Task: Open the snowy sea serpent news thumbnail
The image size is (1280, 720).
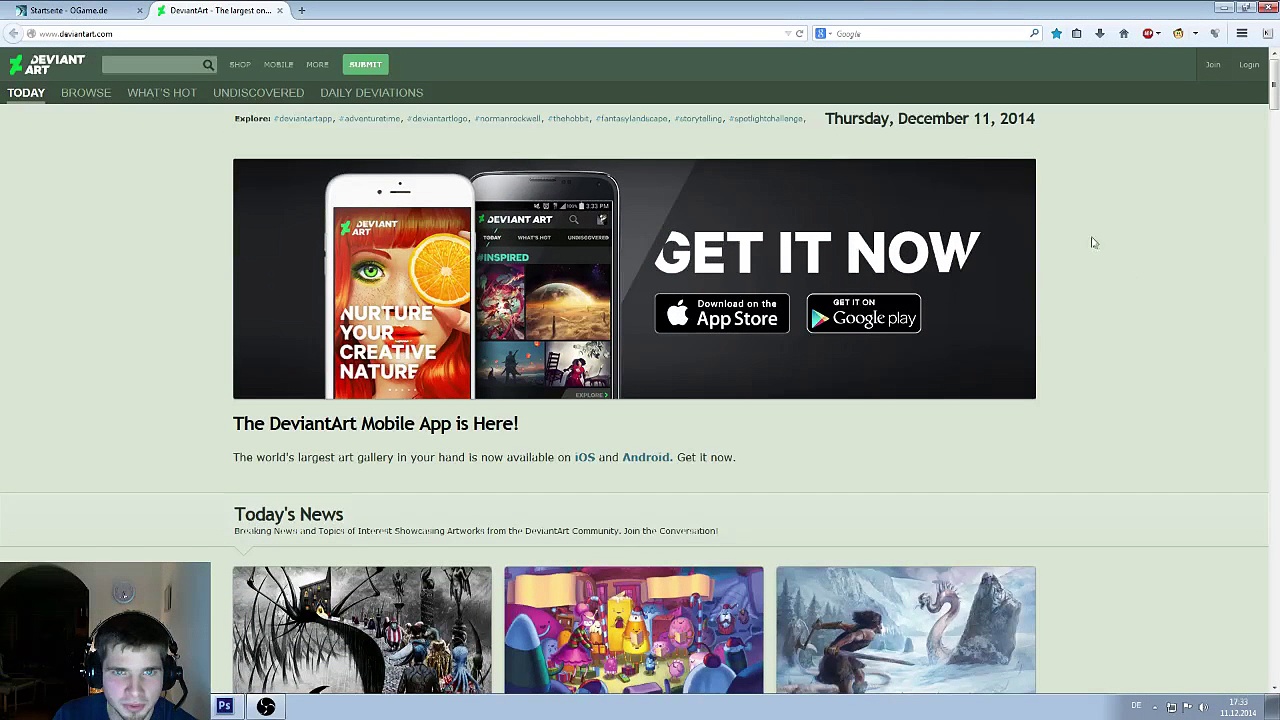Action: [905, 629]
